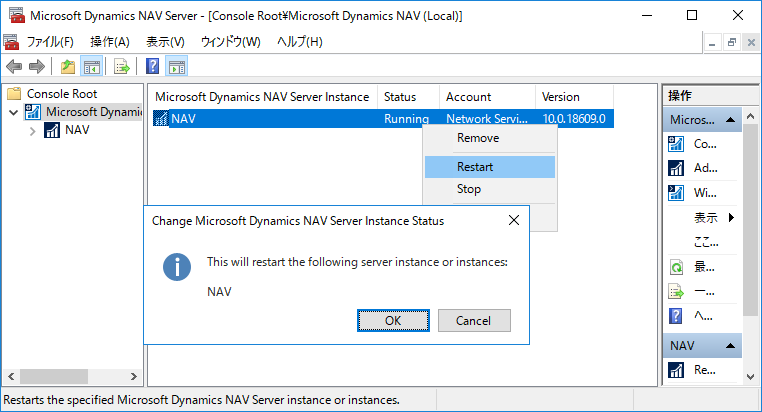Click the '一...' export action link
Image resolution: width=762 pixels, height=412 pixels.
click(704, 292)
